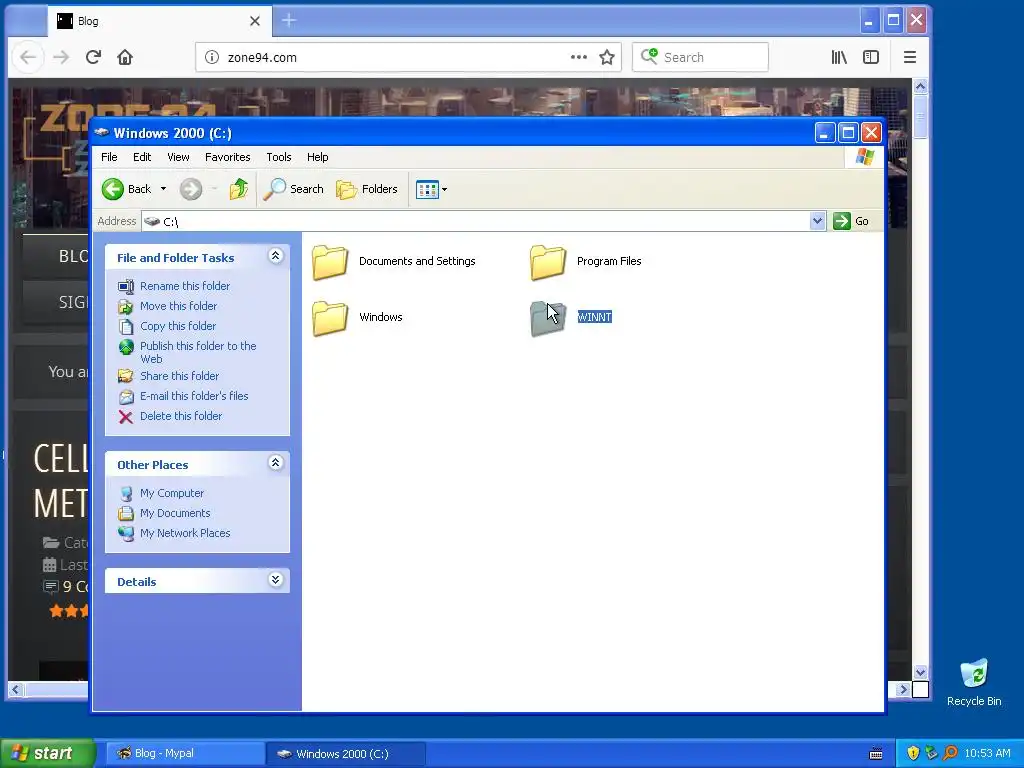Click the browser vertical scrollbar up arrow
This screenshot has height=768, width=1024.
(x=920, y=86)
